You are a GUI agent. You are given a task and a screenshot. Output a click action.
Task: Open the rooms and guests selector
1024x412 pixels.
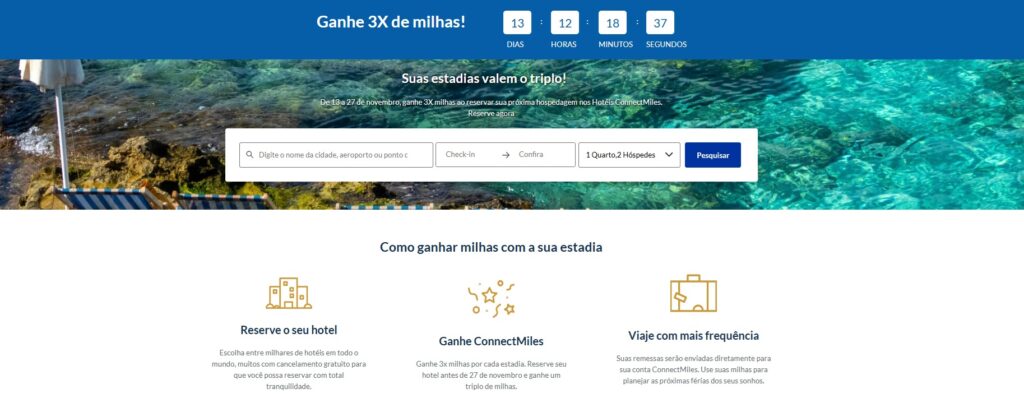click(629, 155)
